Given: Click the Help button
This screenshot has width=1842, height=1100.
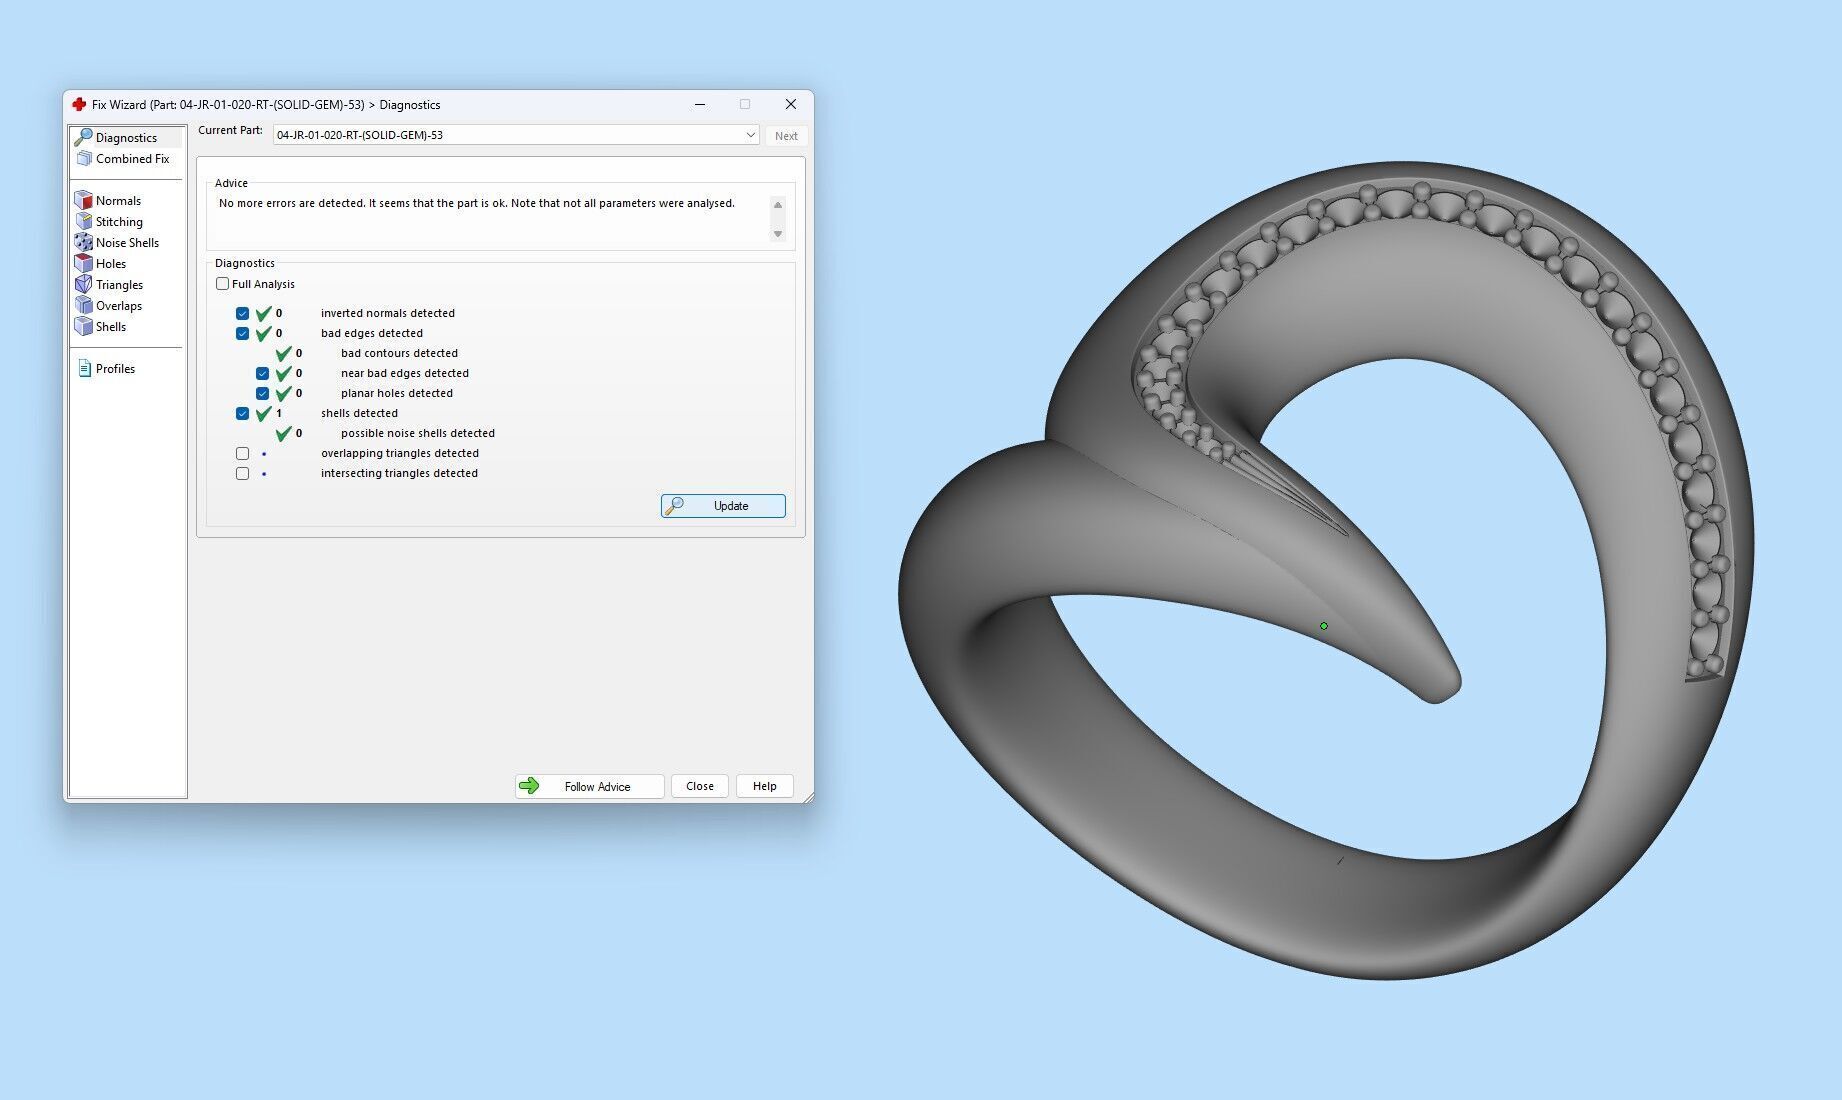Looking at the screenshot, I should [765, 786].
